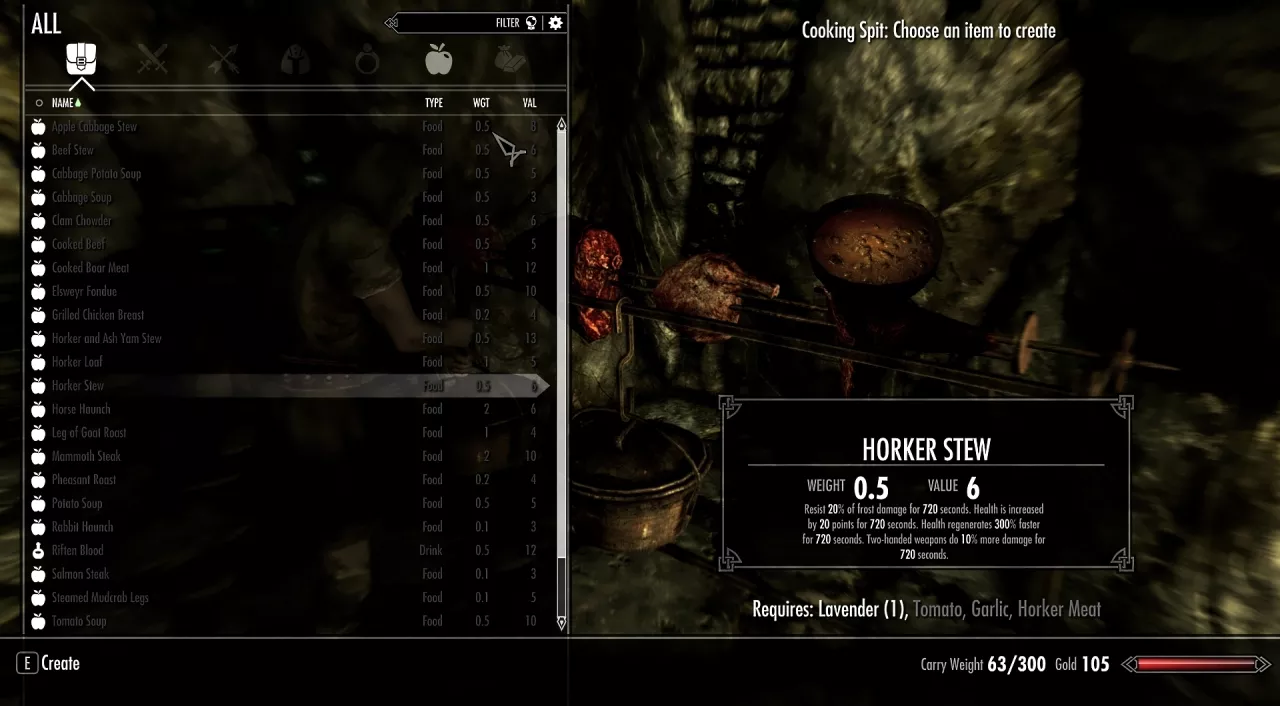The height and width of the screenshot is (706, 1280).
Task: Click the list scrollbar down arrow
Action: (561, 623)
